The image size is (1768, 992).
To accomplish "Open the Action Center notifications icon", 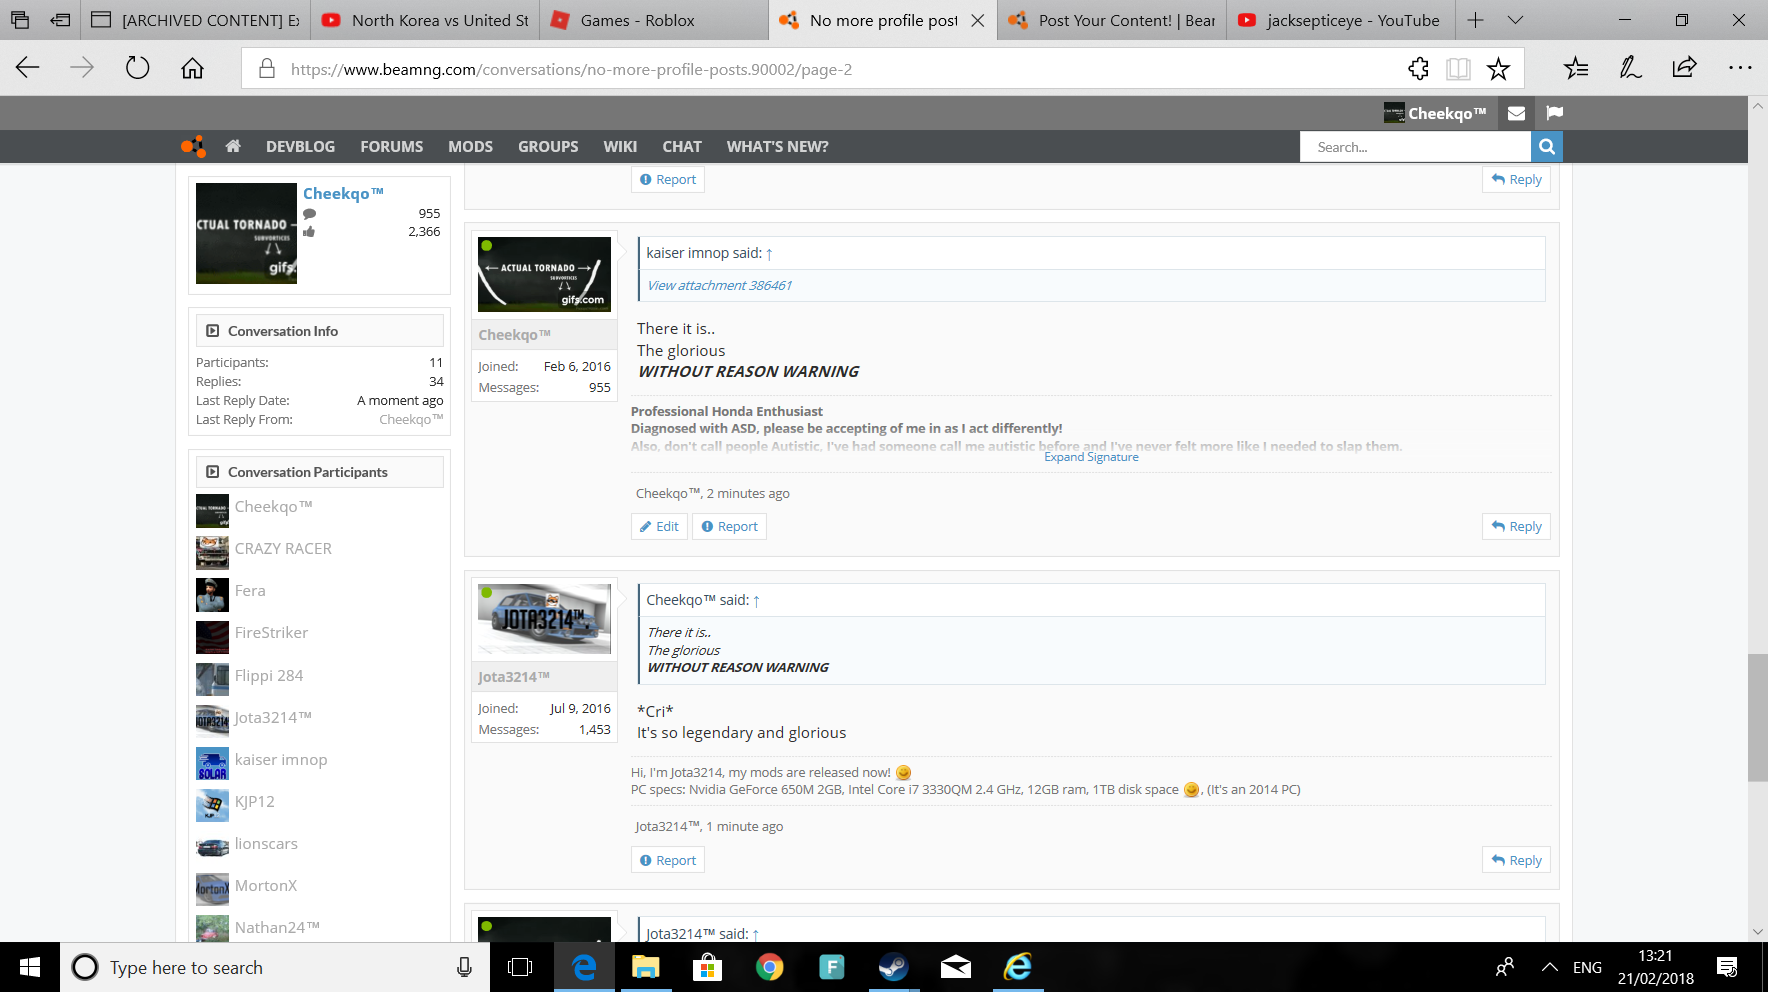I will (x=1727, y=967).
